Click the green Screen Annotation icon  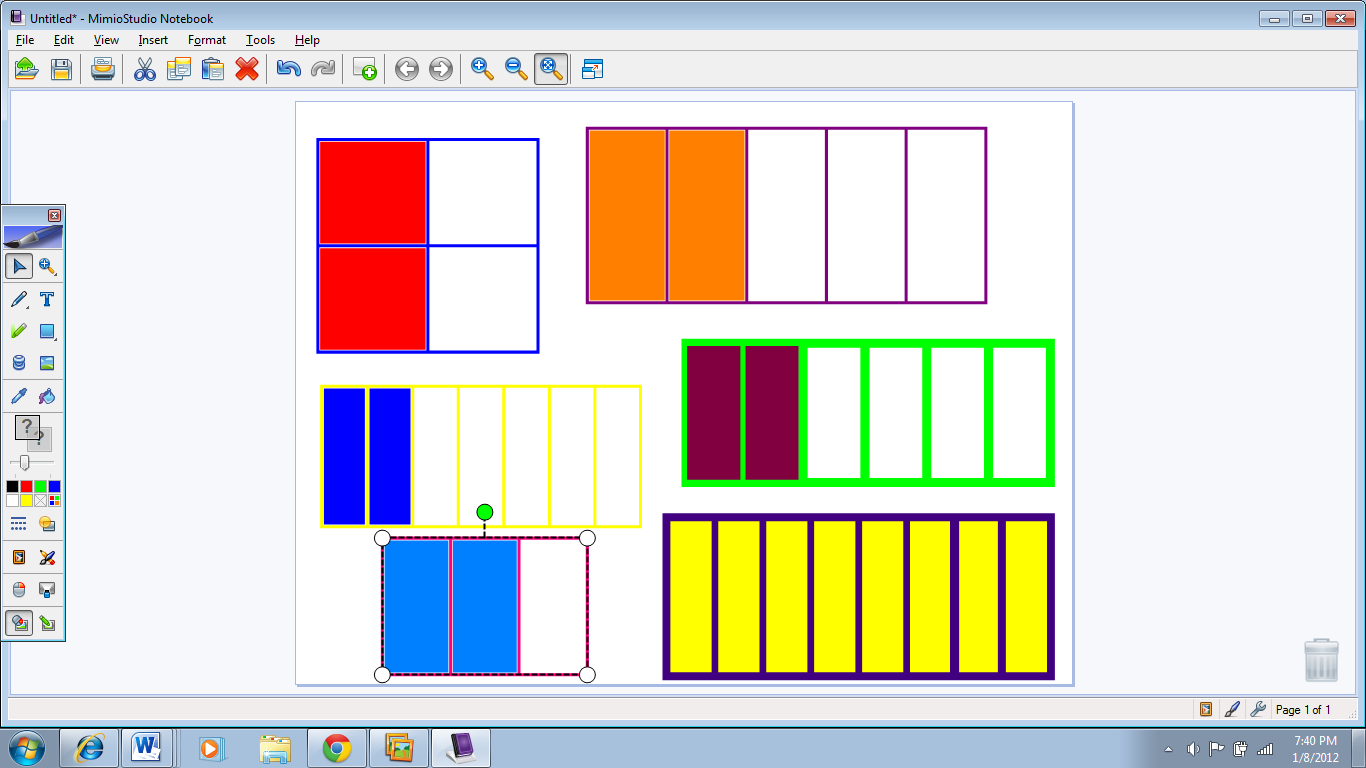[x=47, y=623]
